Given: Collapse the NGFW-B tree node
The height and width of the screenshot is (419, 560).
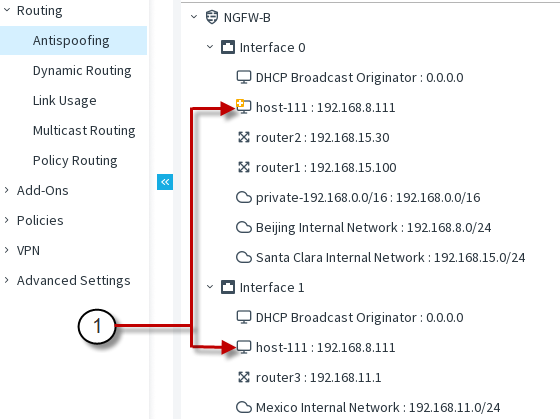Looking at the screenshot, I should pyautogui.click(x=194, y=17).
